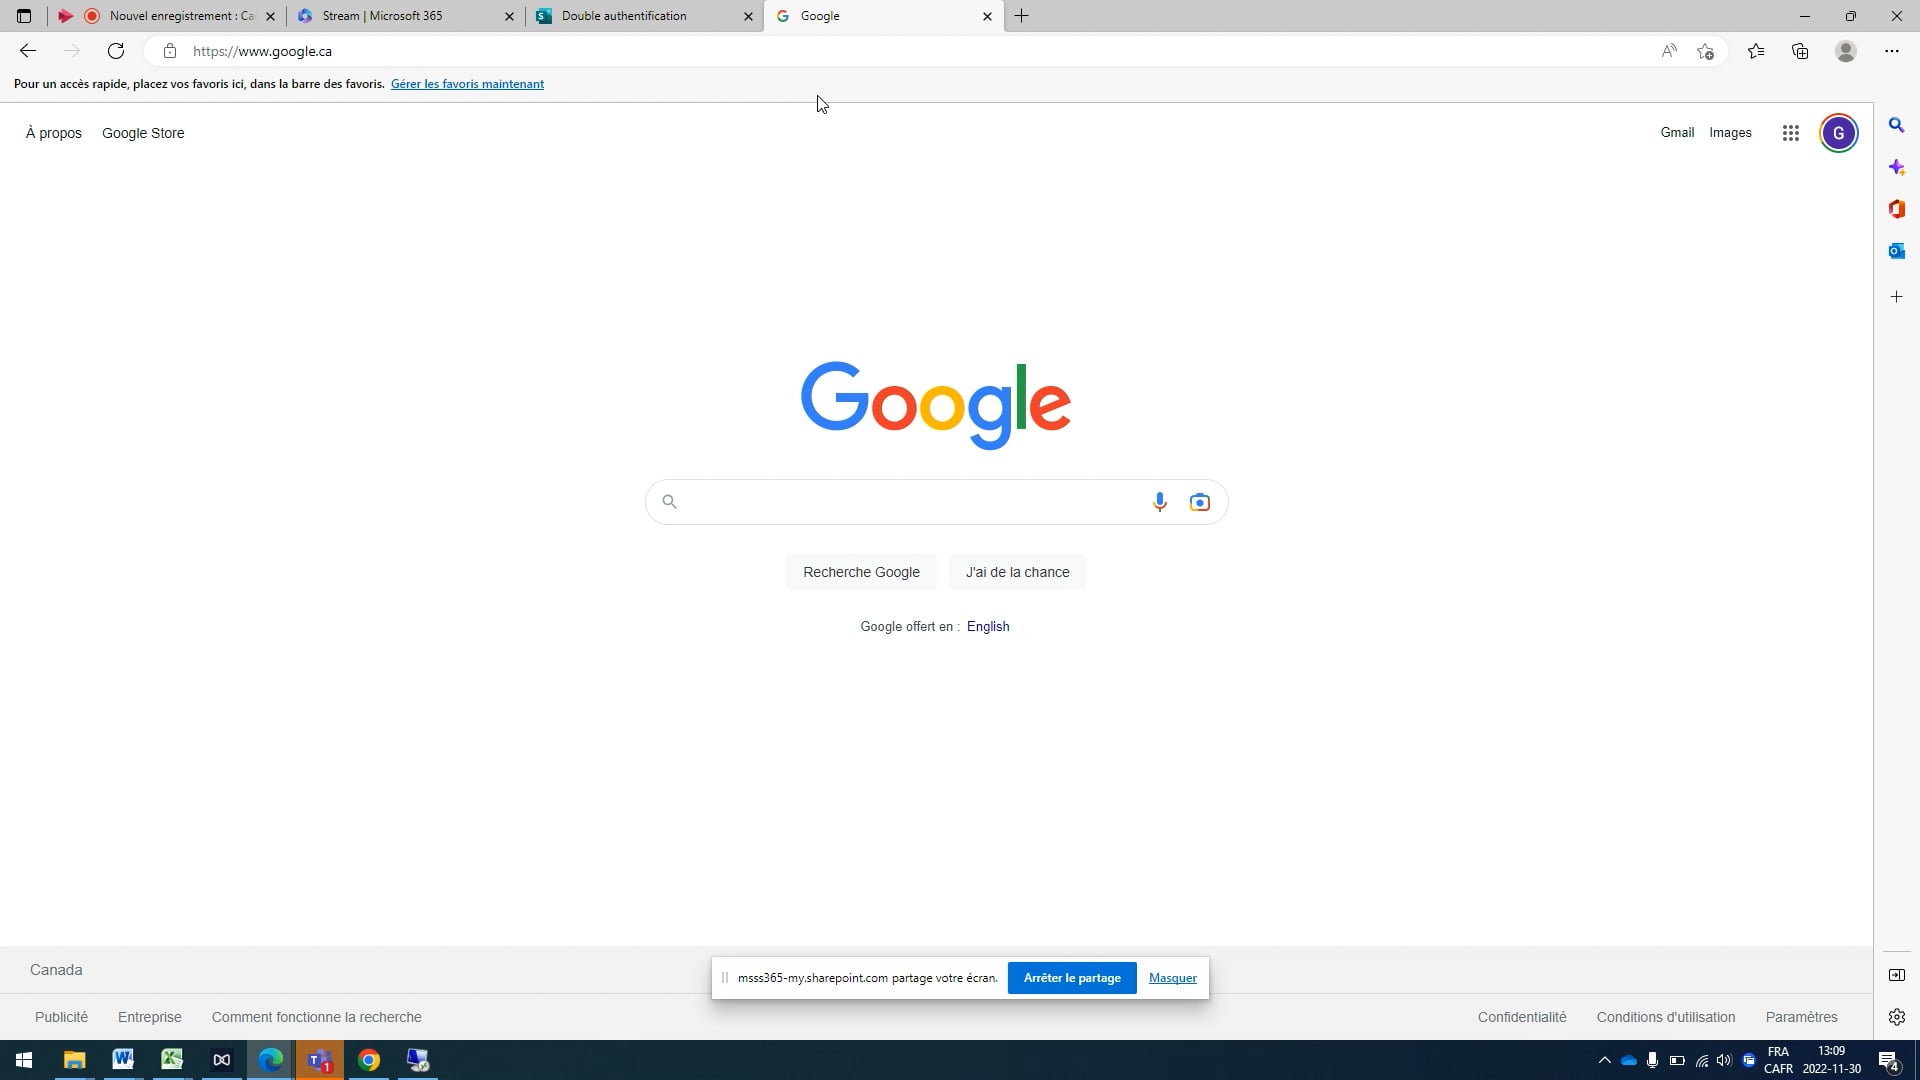Click the voice search microphone icon
Viewport: 1920px width, 1080px height.
pyautogui.click(x=1159, y=502)
